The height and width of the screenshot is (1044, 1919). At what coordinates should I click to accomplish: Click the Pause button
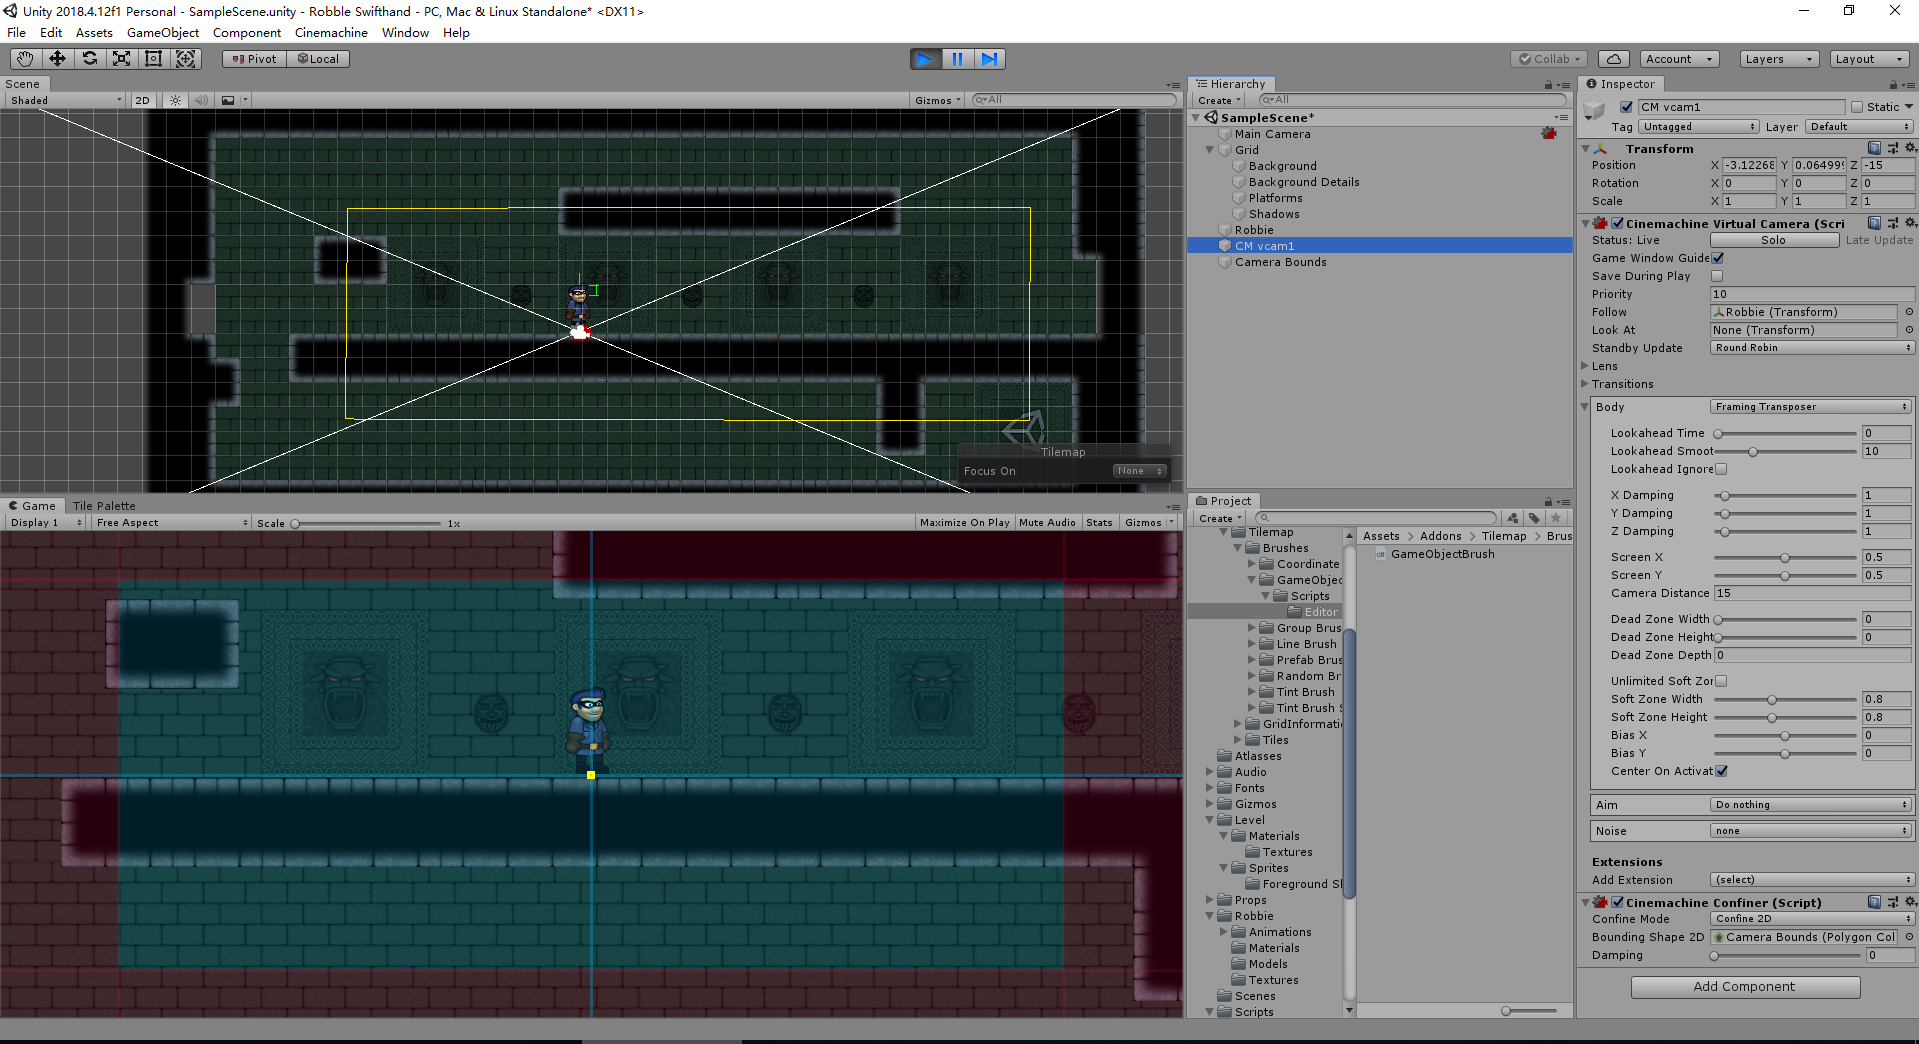click(957, 59)
